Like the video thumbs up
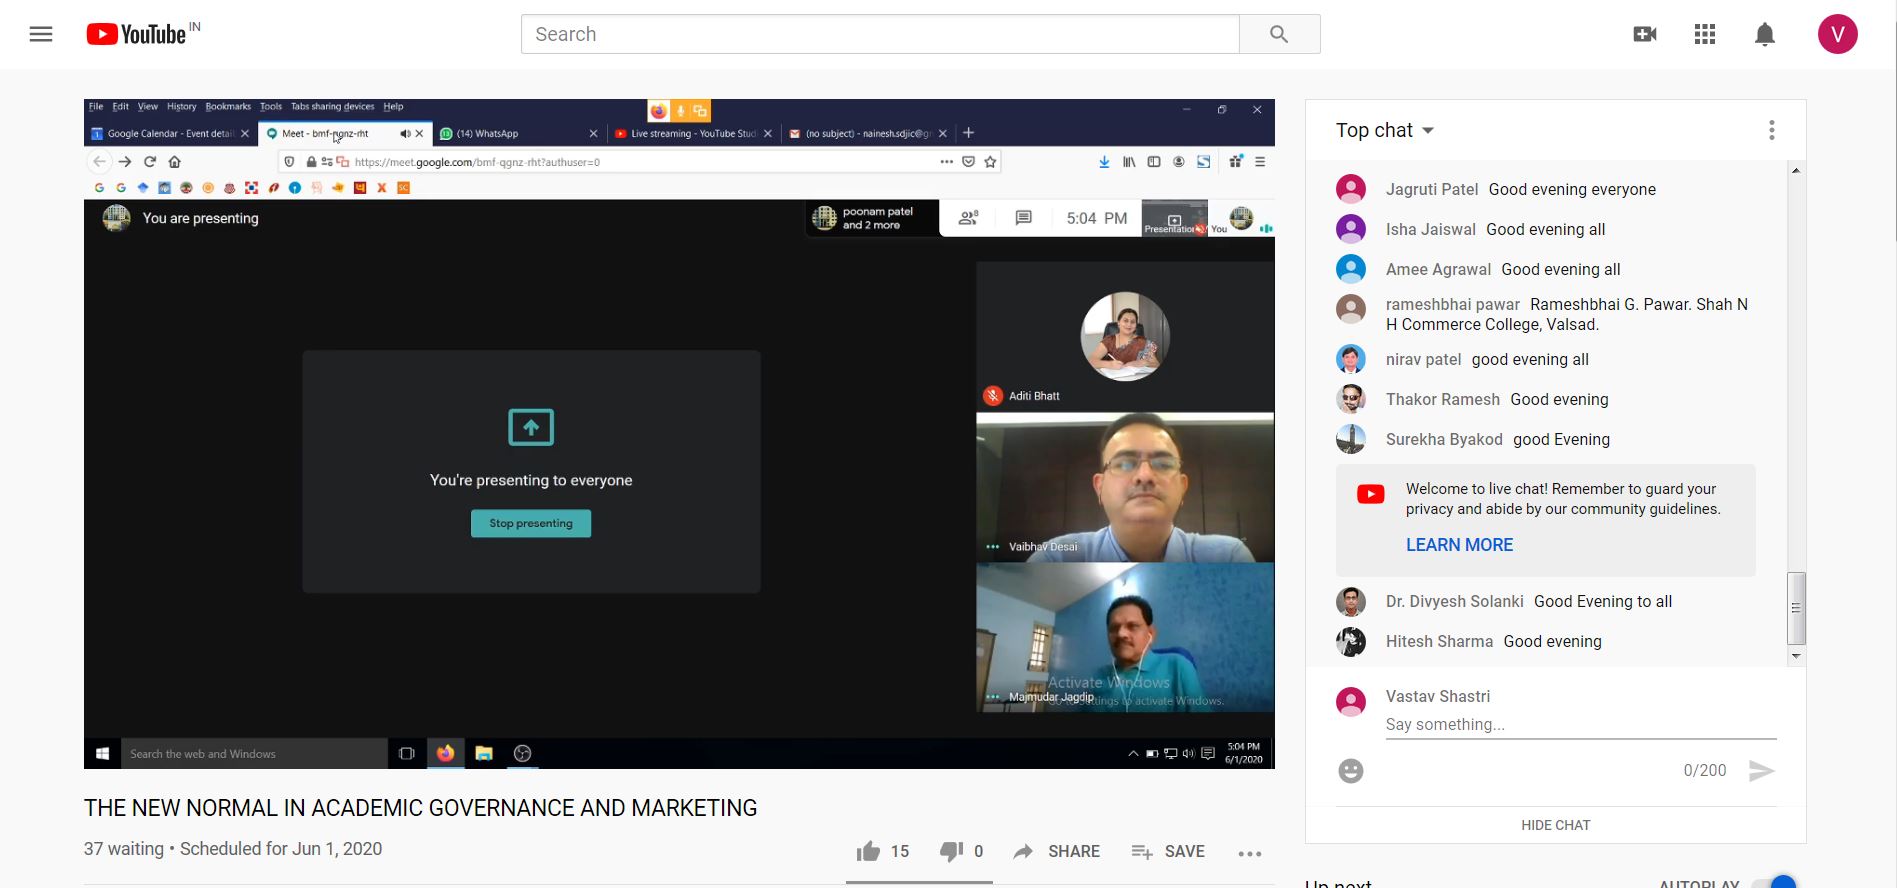Viewport: 1897px width, 888px height. pyautogui.click(x=868, y=851)
